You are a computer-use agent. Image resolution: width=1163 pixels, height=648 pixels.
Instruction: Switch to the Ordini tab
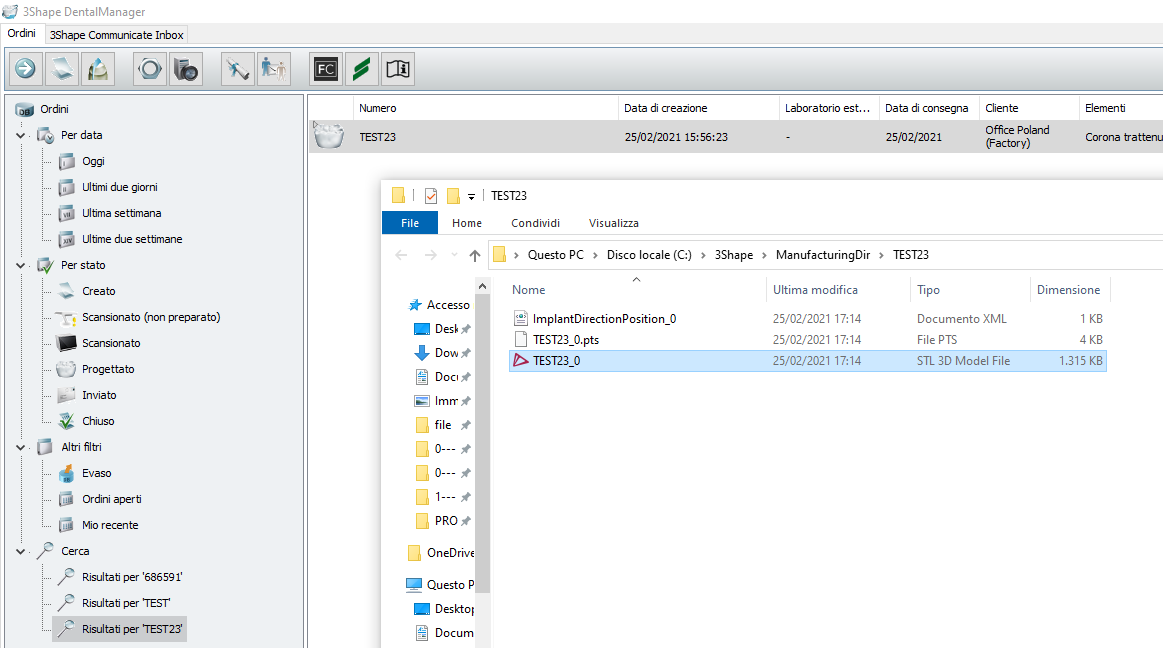click(x=22, y=33)
